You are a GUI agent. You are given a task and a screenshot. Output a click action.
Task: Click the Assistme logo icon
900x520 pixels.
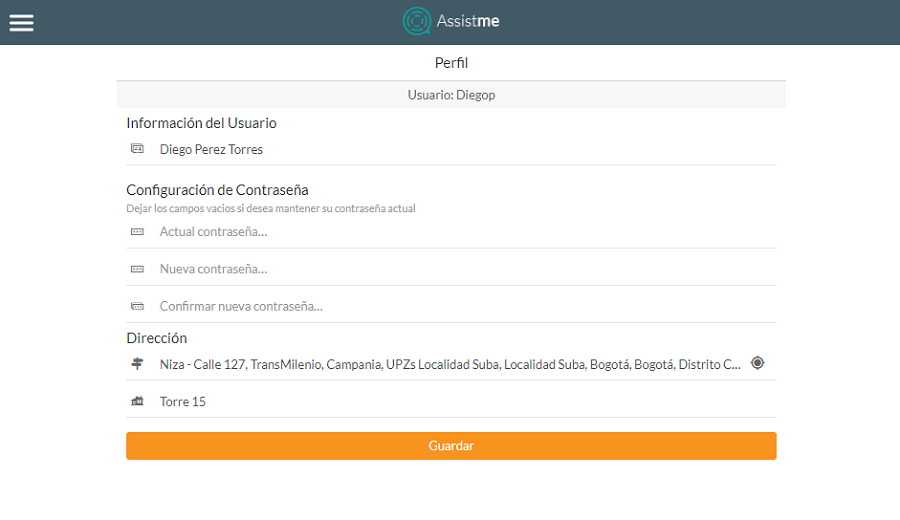click(x=416, y=22)
